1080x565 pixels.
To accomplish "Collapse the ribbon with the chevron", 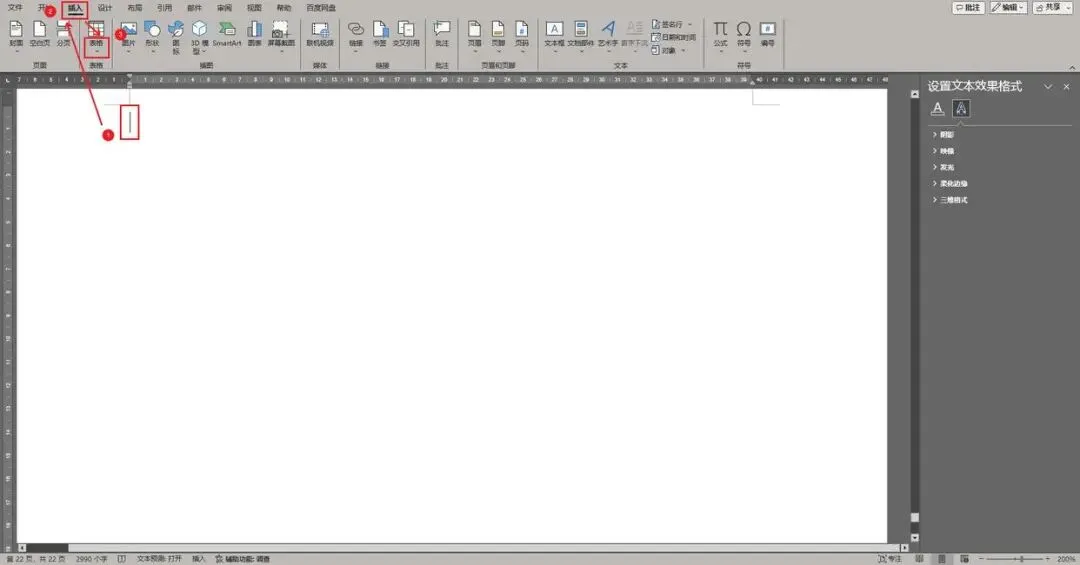I will 1072,67.
